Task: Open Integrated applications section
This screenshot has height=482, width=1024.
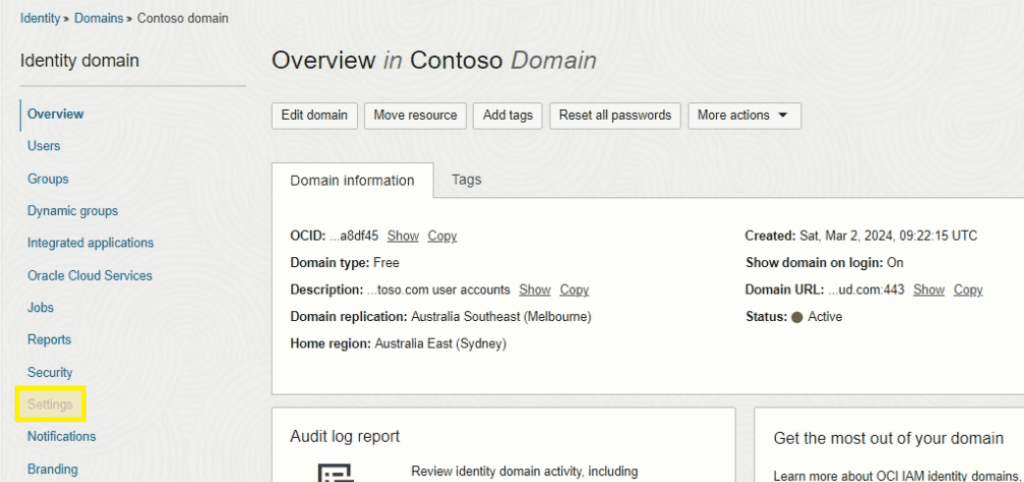Action: tap(90, 243)
